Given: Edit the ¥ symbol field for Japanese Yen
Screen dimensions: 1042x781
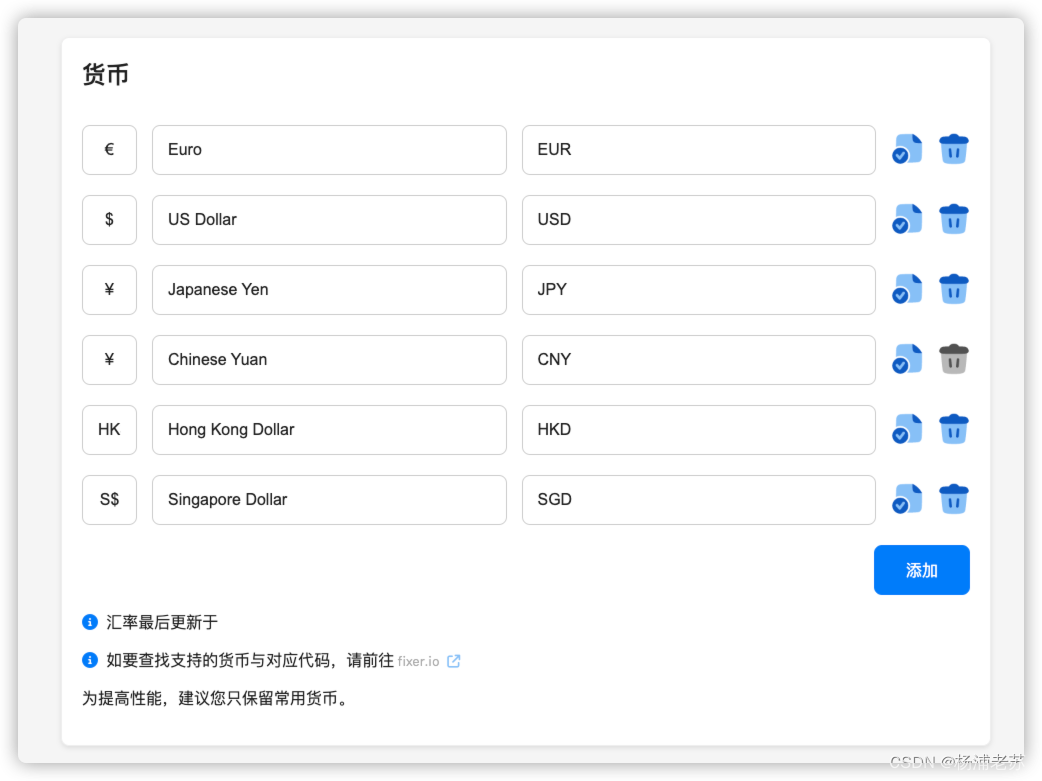Looking at the screenshot, I should pos(110,290).
